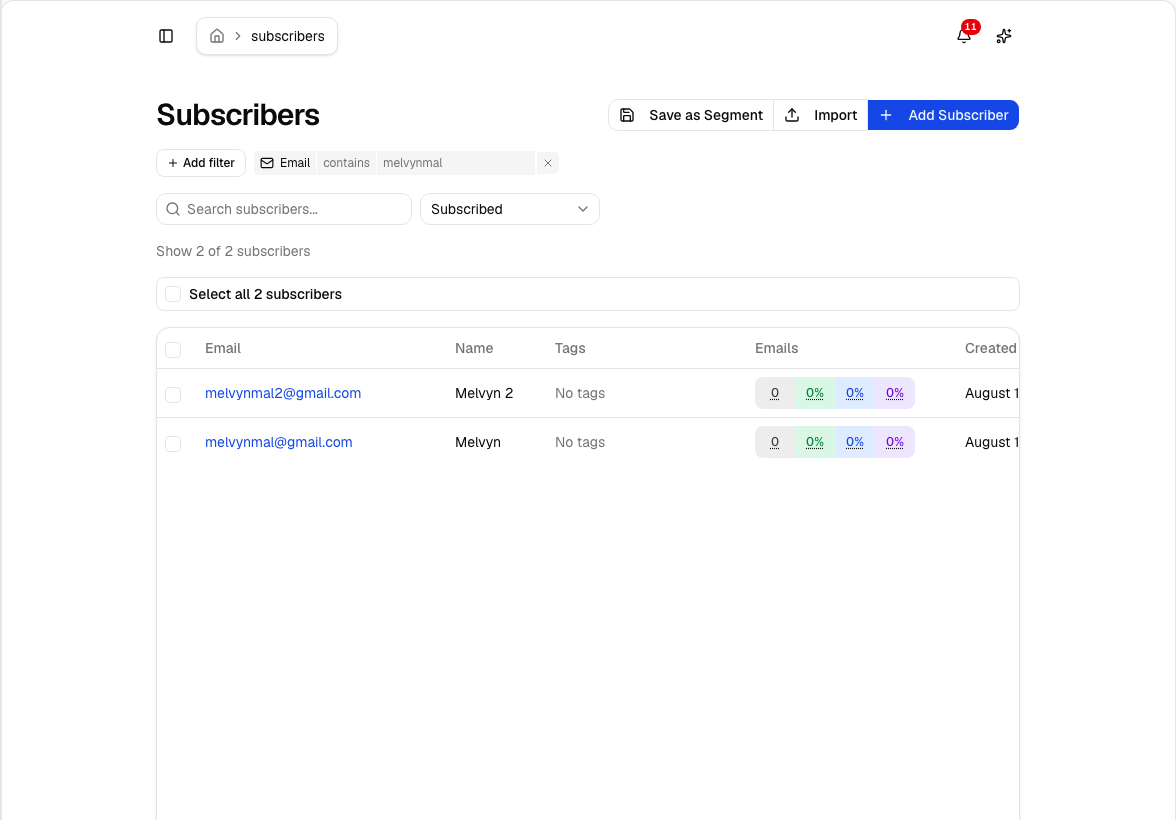Image resolution: width=1176 pixels, height=820 pixels.
Task: Click the name cell 'Melvyn 2'
Action: 484,393
